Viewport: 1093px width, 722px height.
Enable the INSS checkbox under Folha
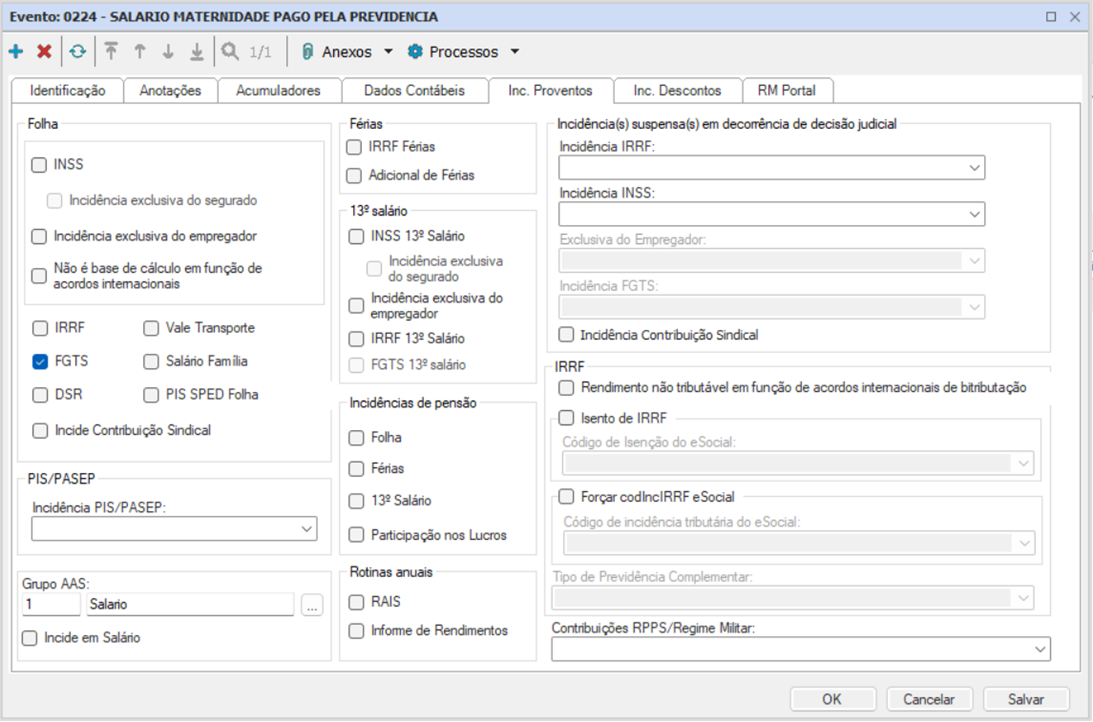pyautogui.click(x=40, y=164)
